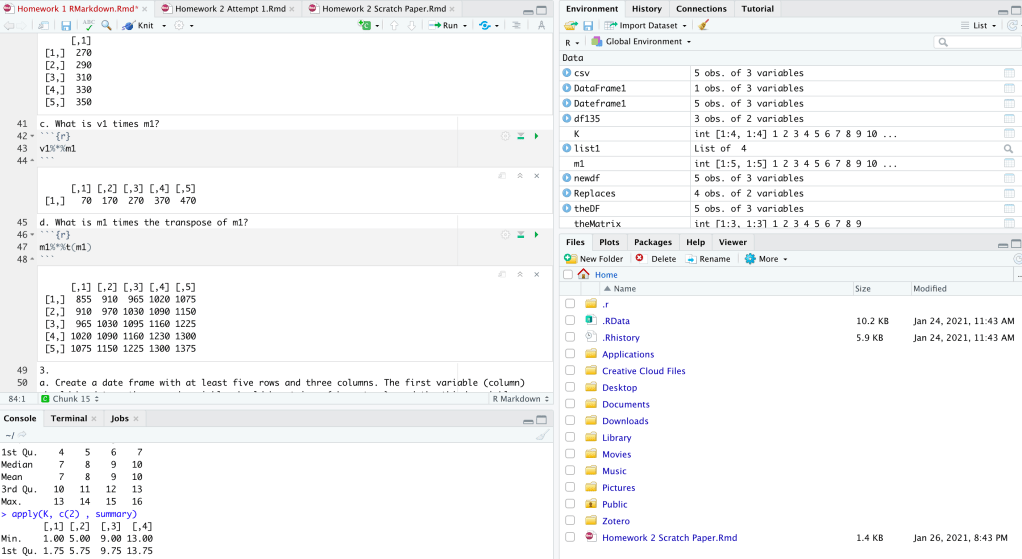The height and width of the screenshot is (559, 1022).
Task: Click the find/replace magnifier icon
Action: (x=107, y=25)
